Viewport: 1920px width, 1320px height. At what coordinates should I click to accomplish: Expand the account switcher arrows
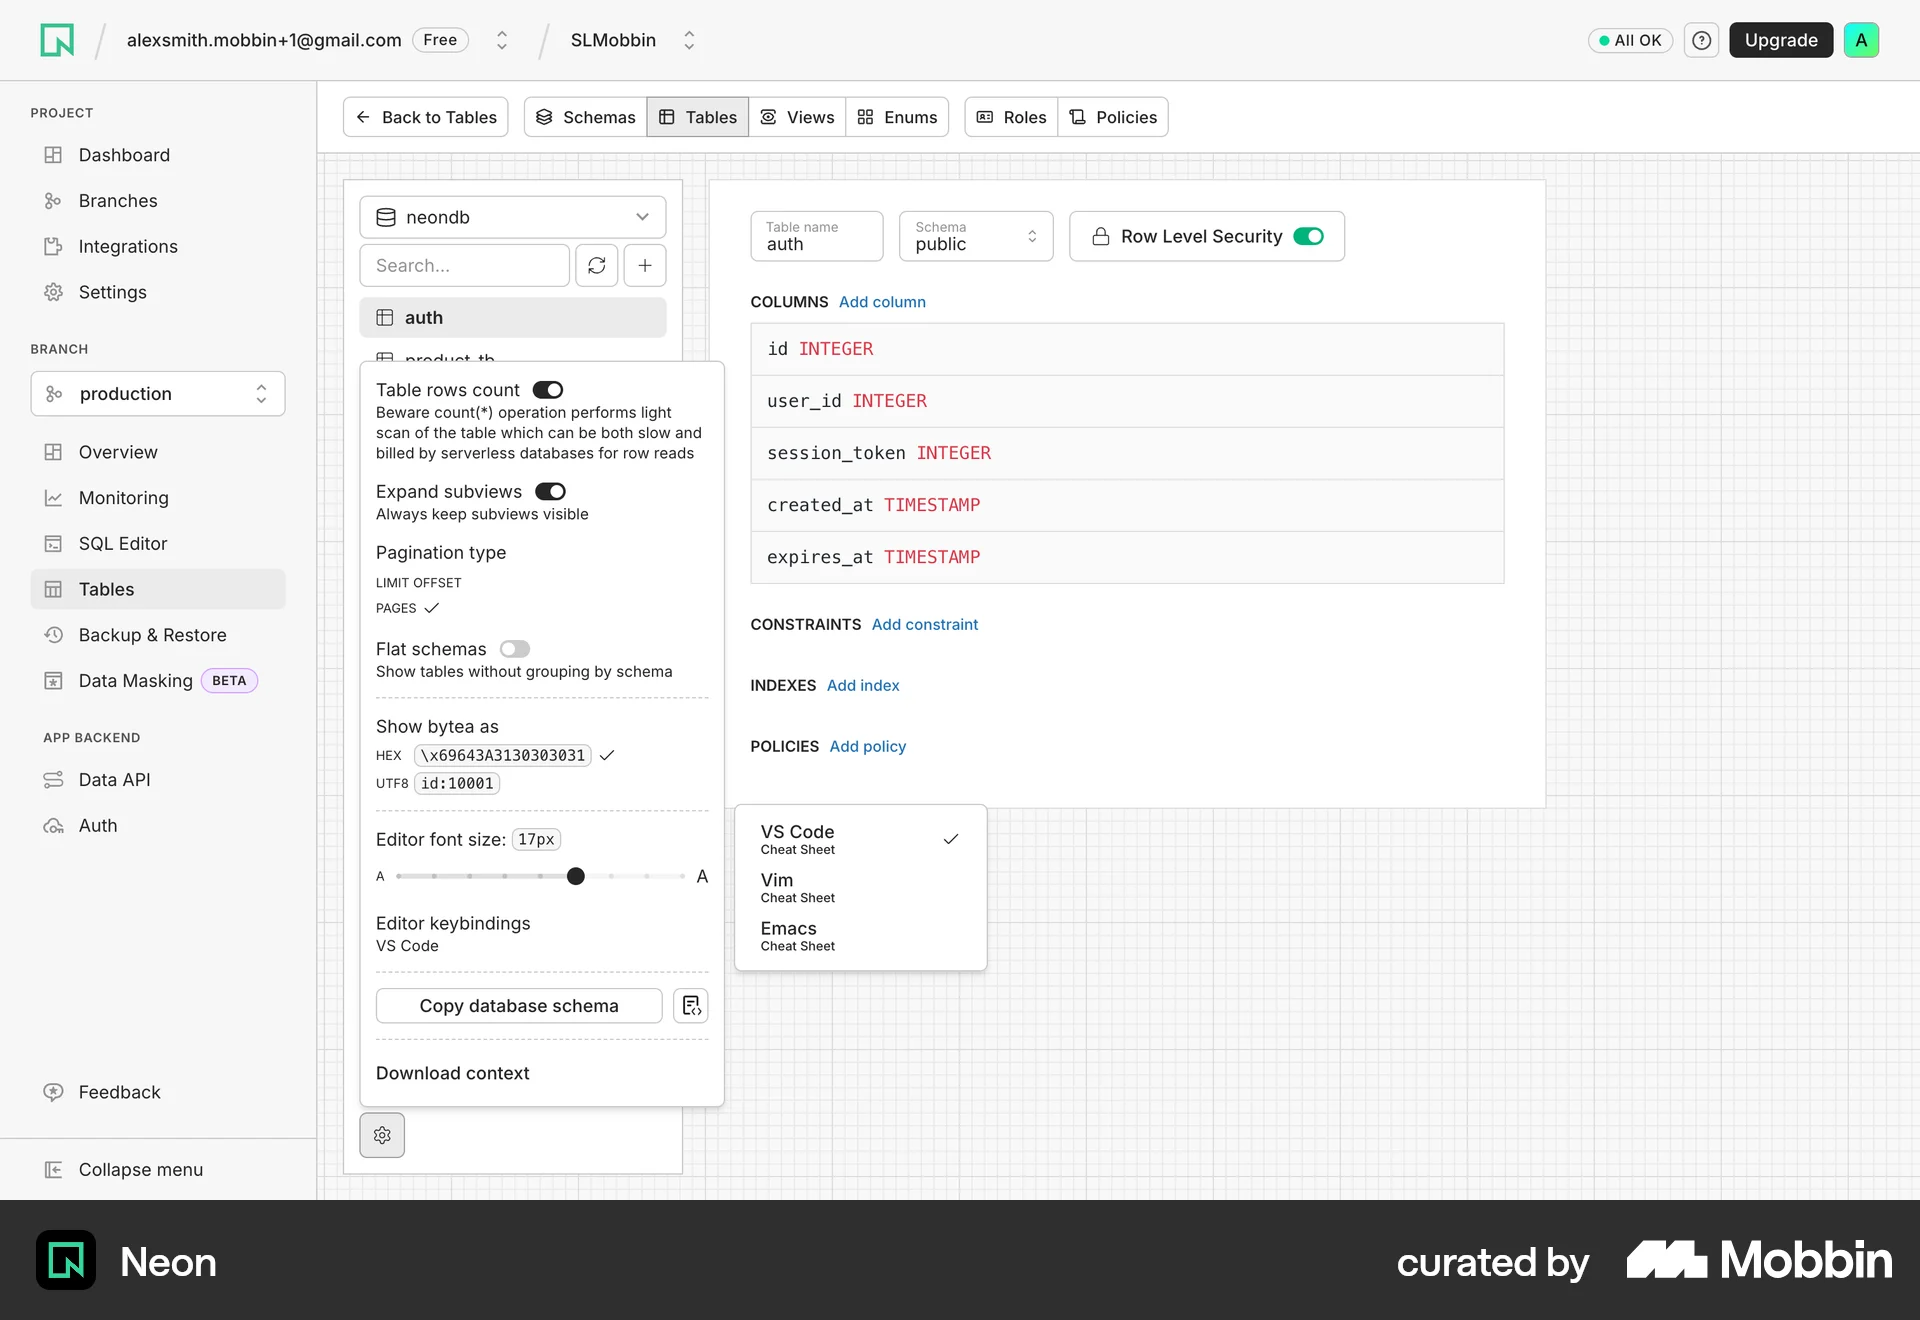click(x=502, y=40)
